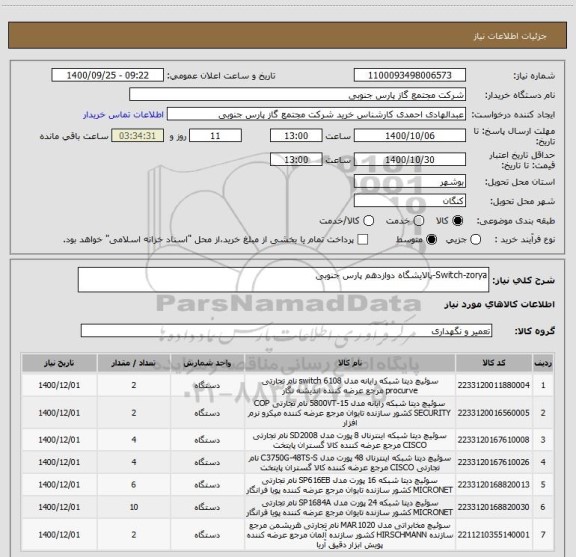Viewport: 576px width, 557px height.
Task: Click product code 2233120167610008
Action: 494,440
